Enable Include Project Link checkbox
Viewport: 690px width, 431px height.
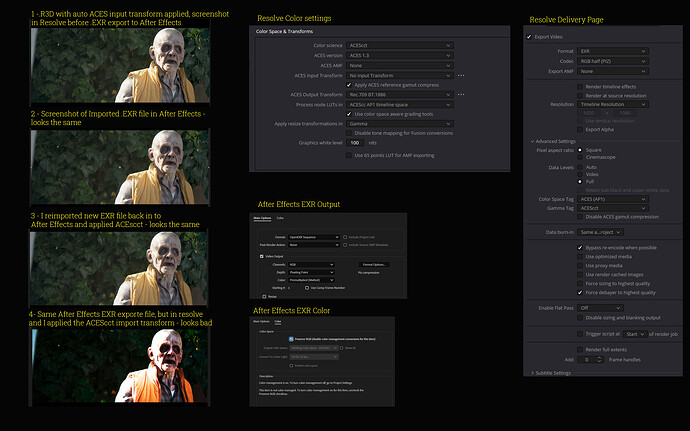[345, 237]
